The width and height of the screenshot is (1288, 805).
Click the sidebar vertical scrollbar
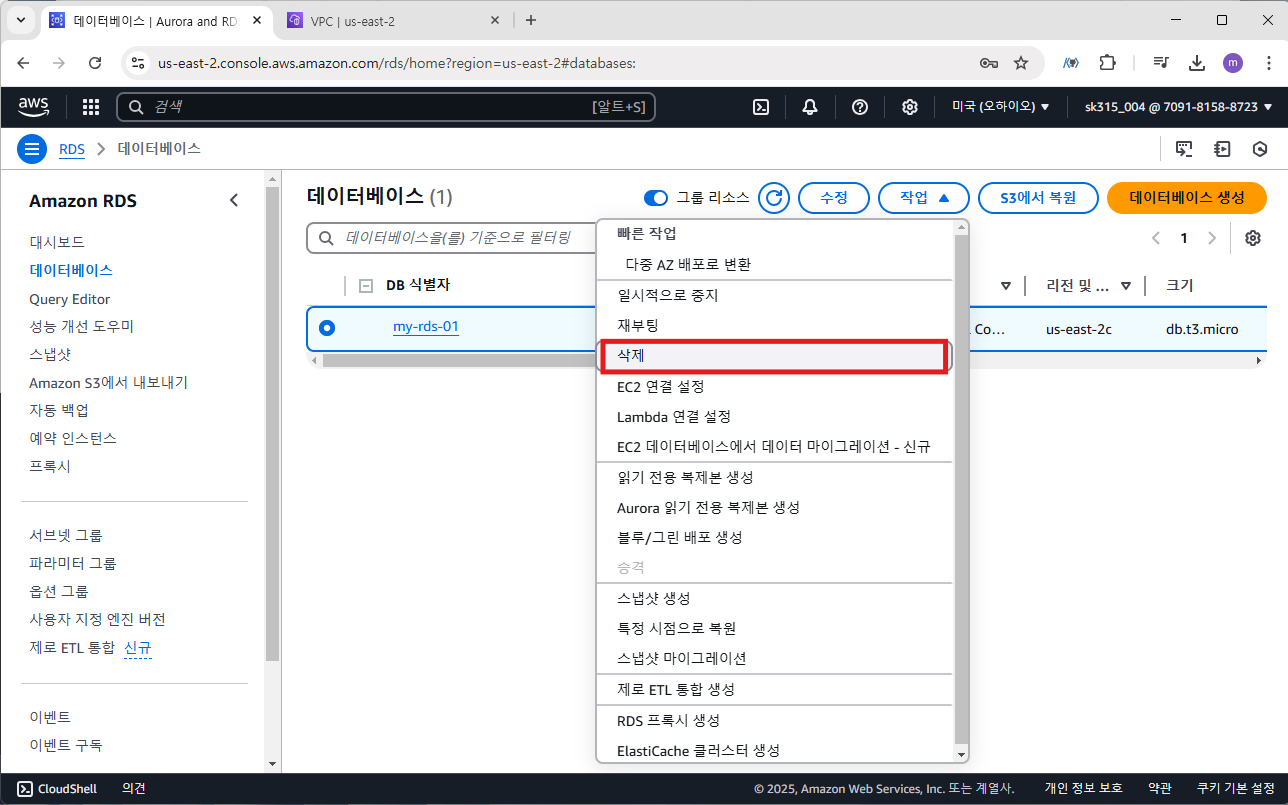point(273,424)
